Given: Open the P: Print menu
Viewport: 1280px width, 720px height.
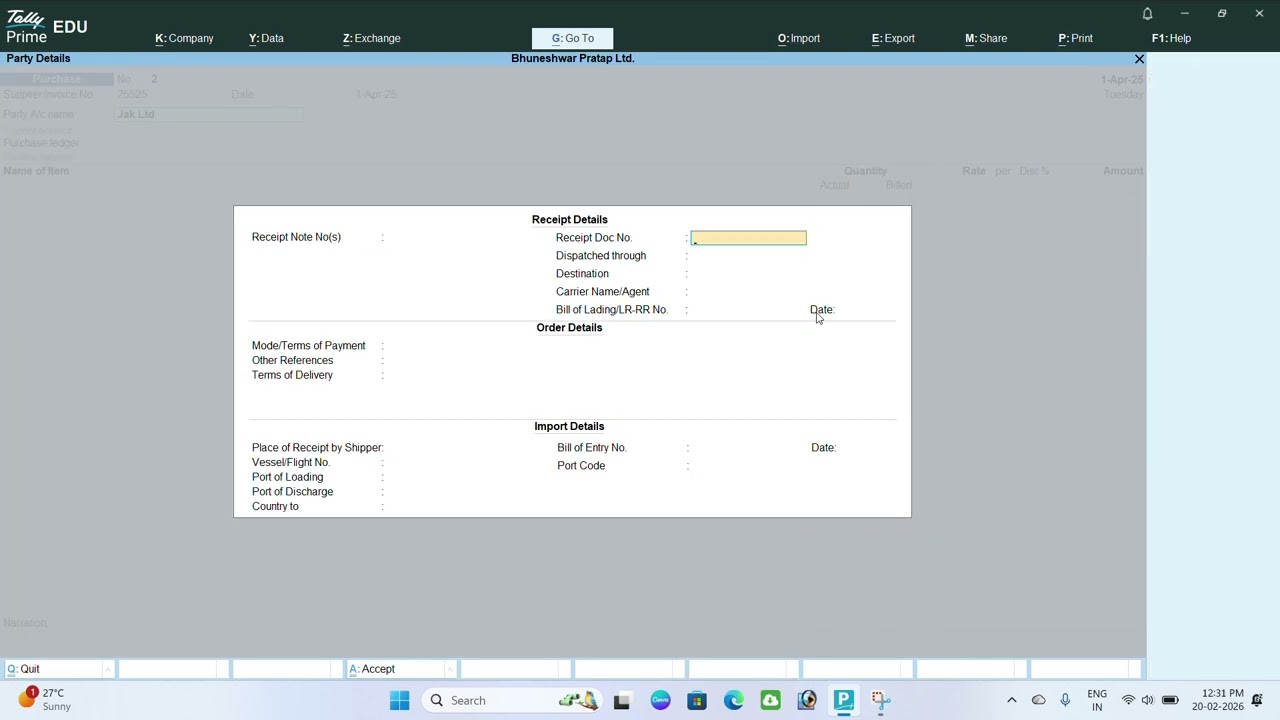Looking at the screenshot, I should tap(1075, 38).
